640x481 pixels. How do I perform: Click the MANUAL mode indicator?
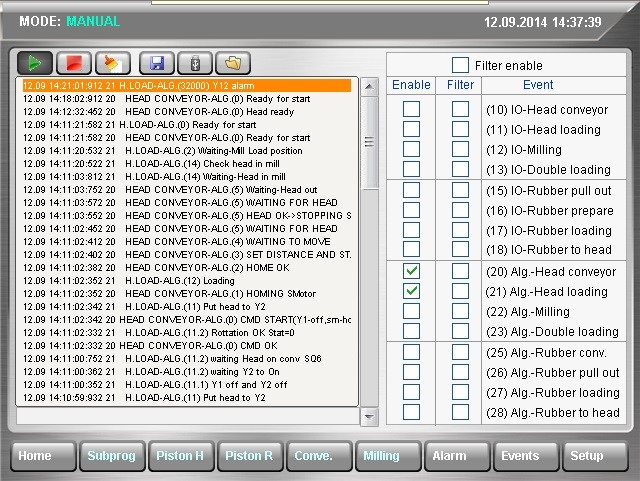pyautogui.click(x=93, y=21)
